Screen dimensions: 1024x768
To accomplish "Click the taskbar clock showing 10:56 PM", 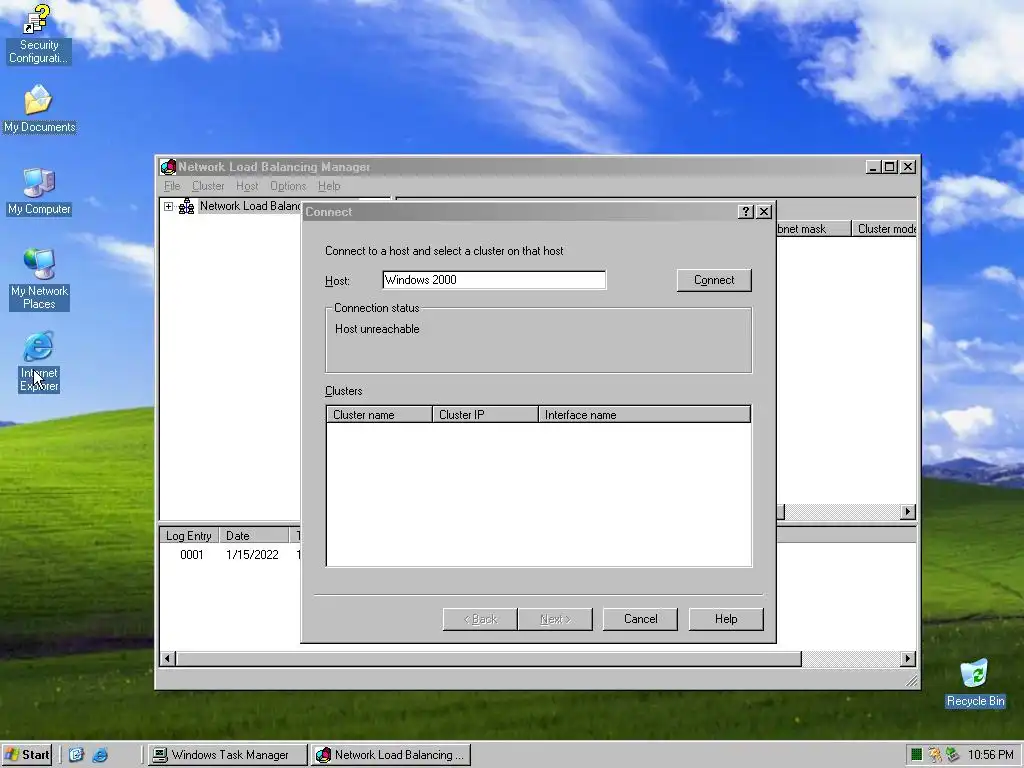I will click(x=990, y=755).
